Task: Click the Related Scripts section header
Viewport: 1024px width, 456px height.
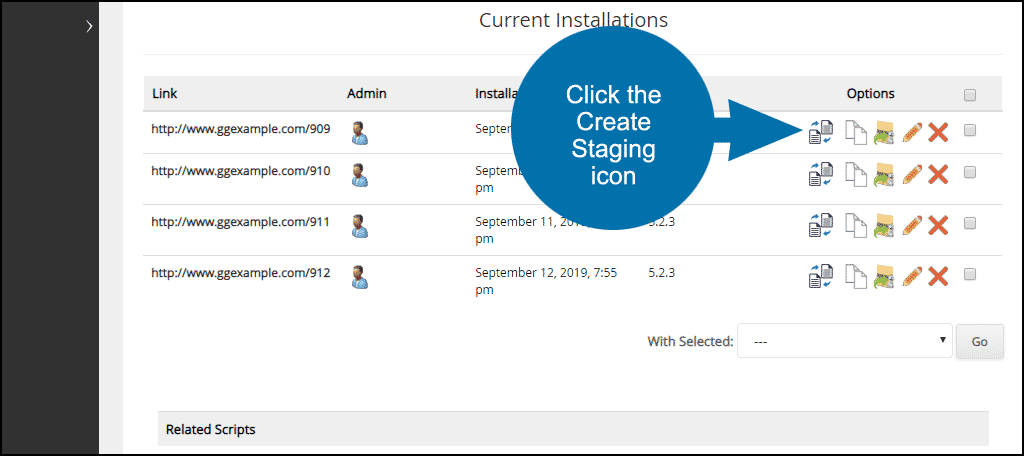Action: 573,429
